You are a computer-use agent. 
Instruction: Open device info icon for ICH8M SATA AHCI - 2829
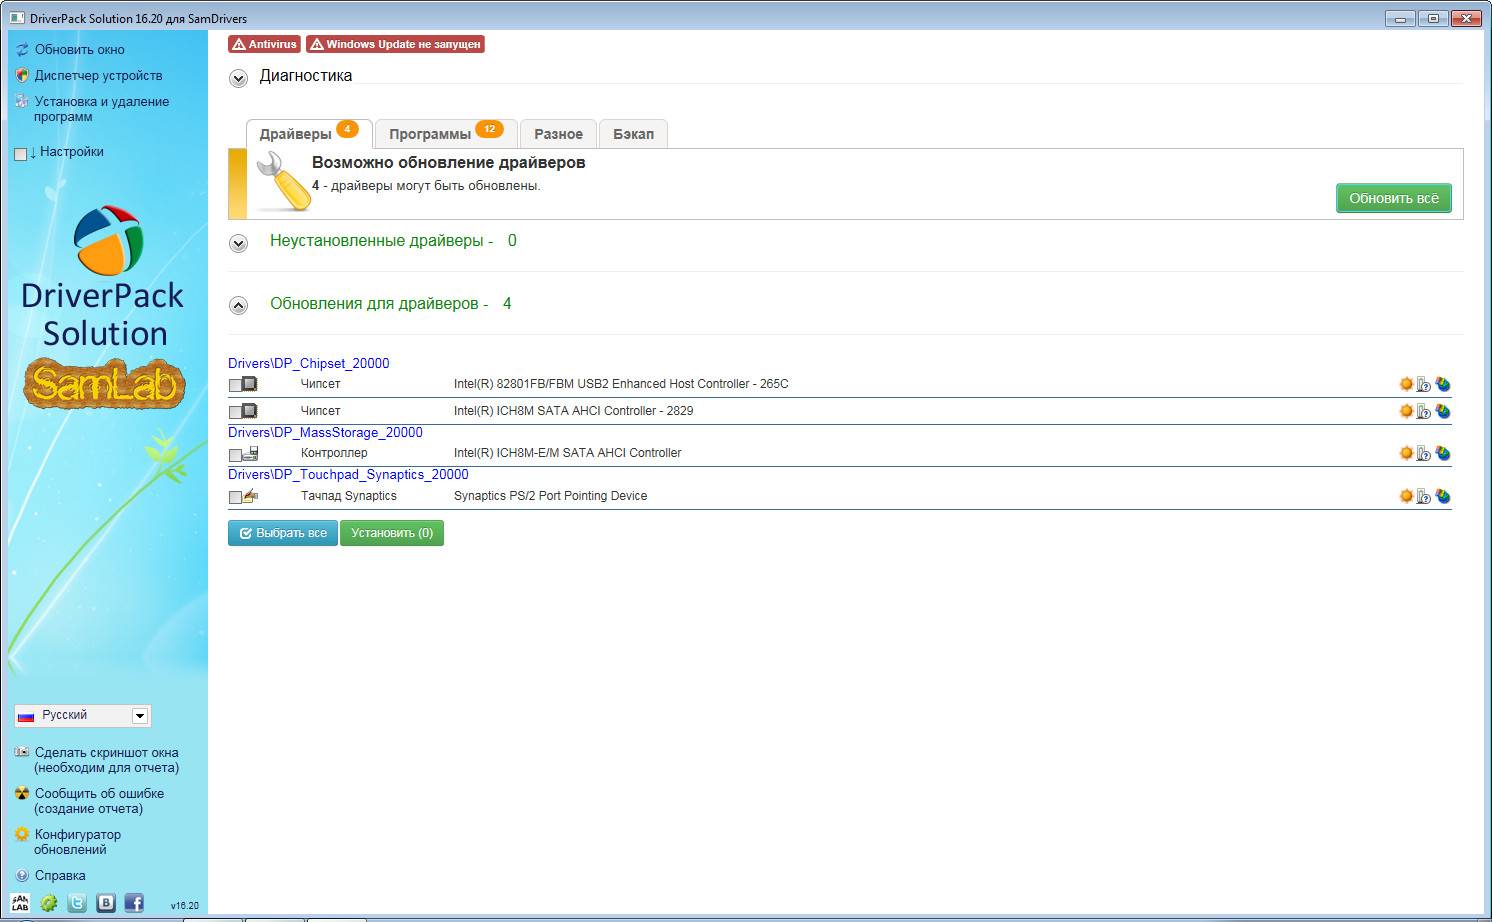pos(1424,411)
